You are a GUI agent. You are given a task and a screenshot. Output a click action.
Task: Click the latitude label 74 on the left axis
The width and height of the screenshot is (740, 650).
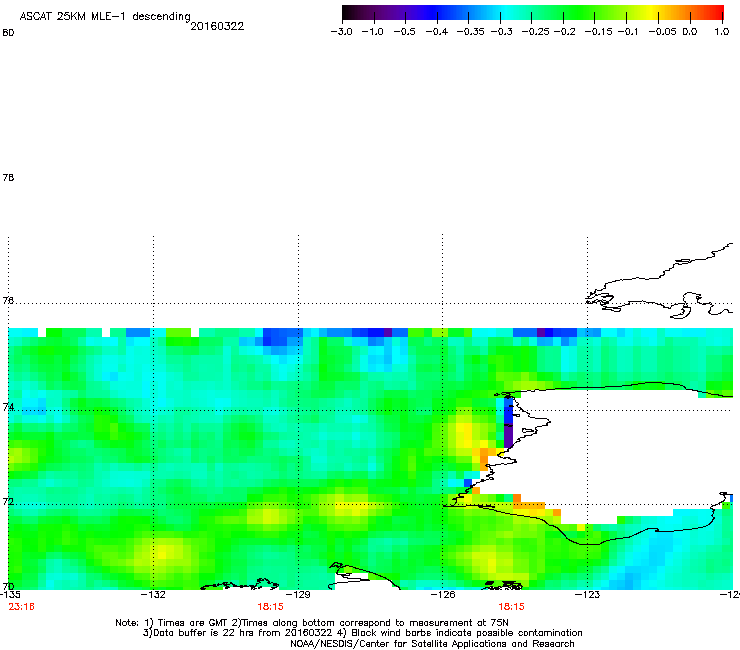pos(8,407)
